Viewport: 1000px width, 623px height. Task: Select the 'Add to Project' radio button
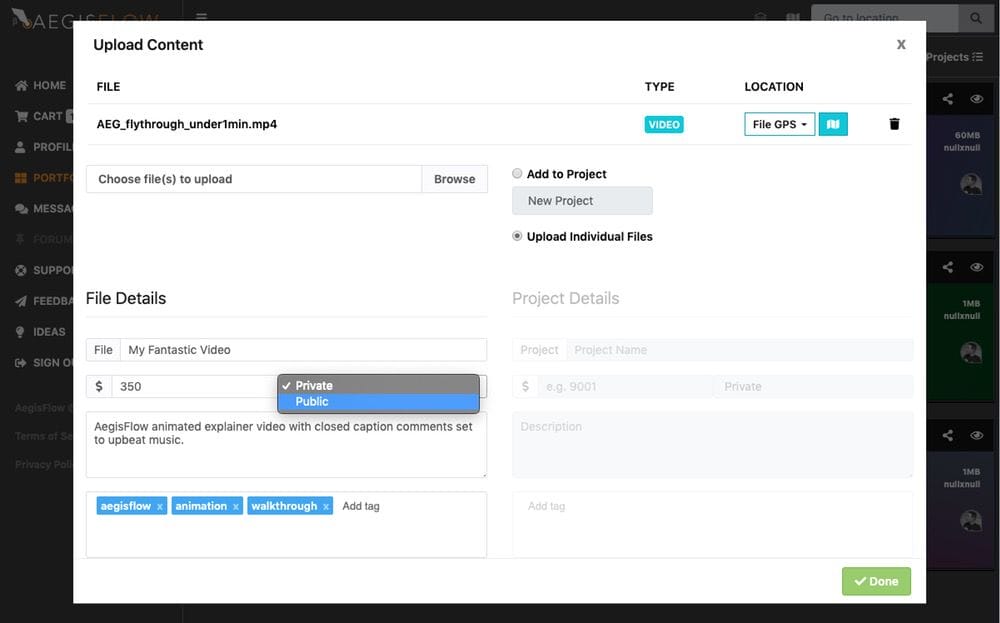(517, 172)
